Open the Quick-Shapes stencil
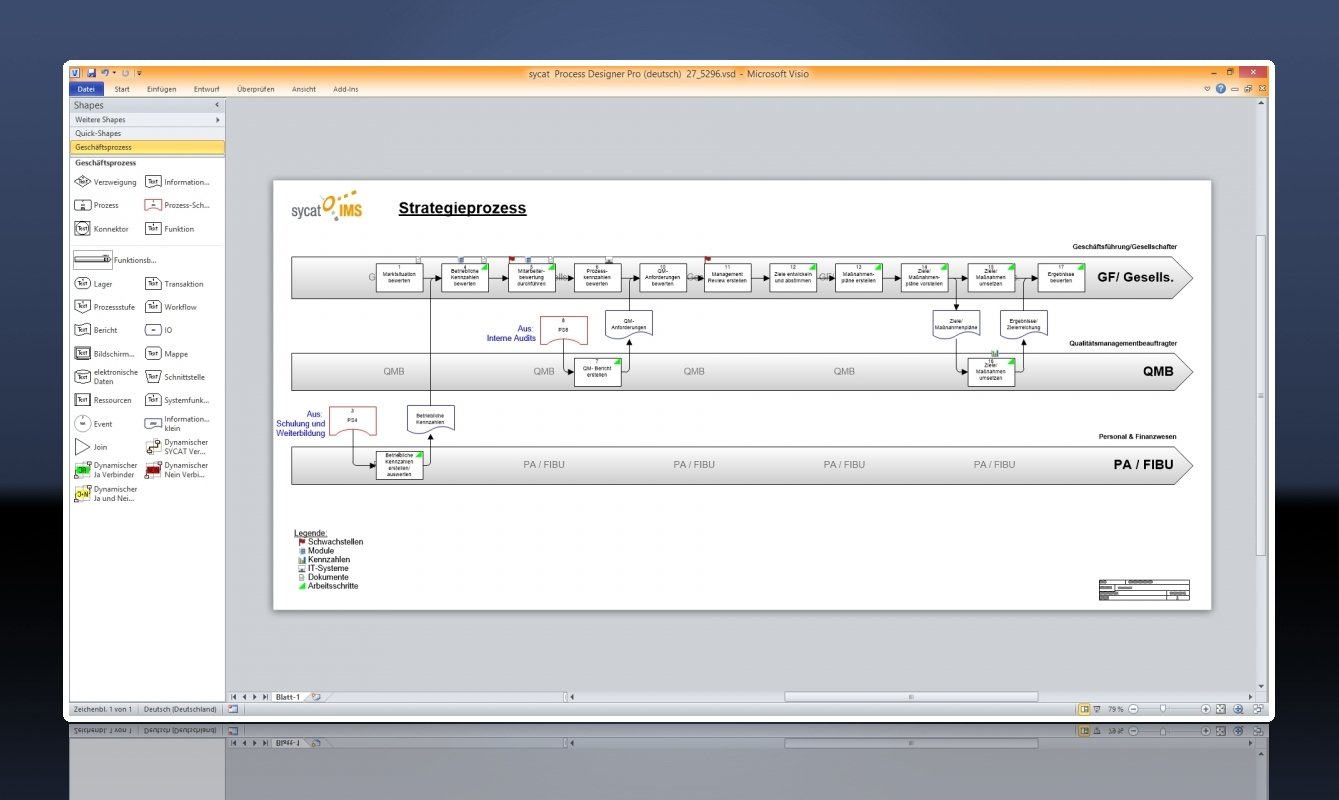This screenshot has height=800, width=1339. point(147,133)
